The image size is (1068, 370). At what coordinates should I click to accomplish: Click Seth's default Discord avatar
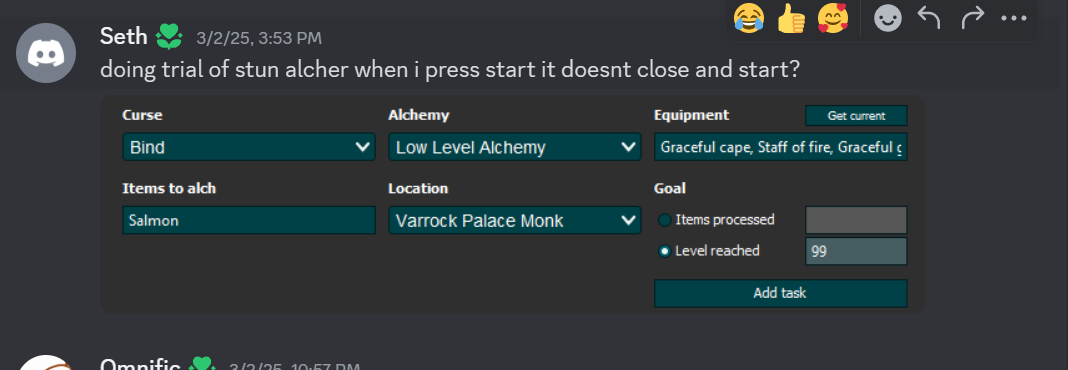[x=46, y=52]
